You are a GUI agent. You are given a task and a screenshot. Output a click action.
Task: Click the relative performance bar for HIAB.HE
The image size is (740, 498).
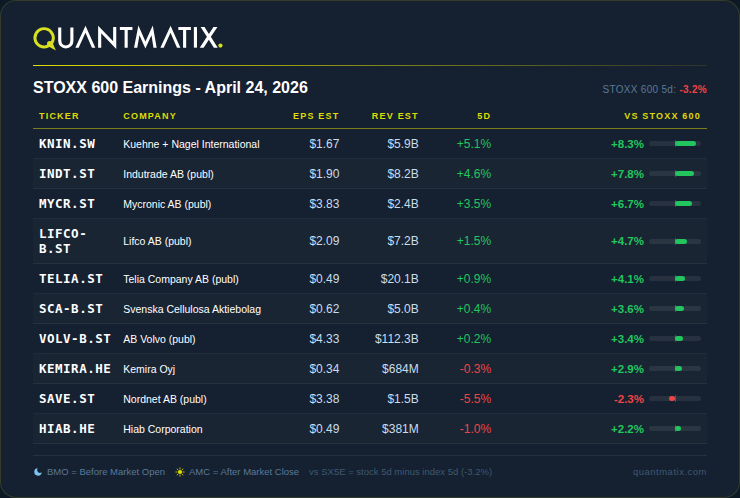click(x=675, y=429)
